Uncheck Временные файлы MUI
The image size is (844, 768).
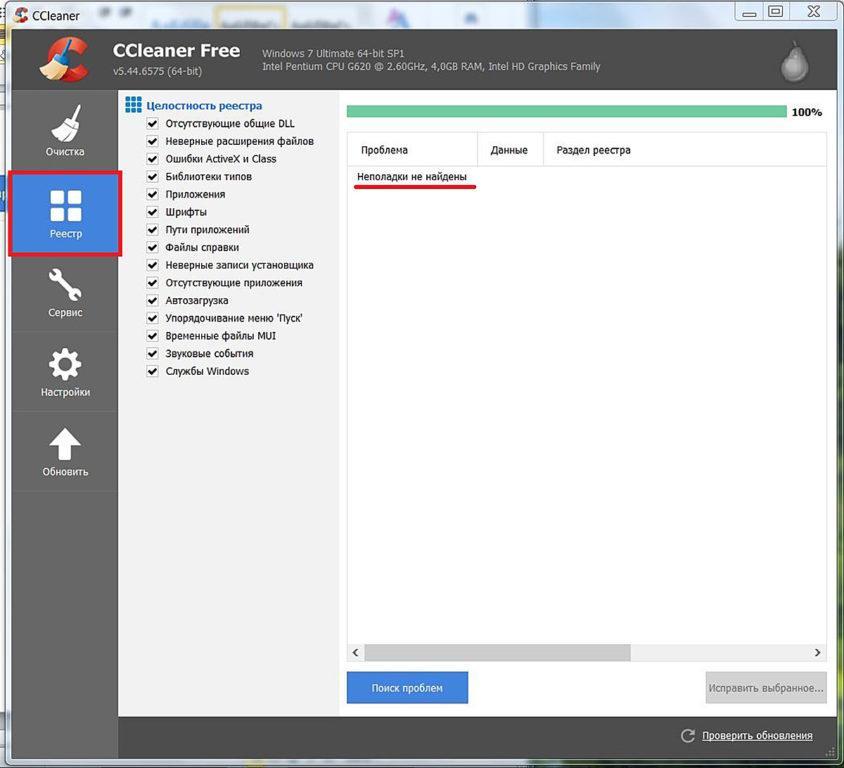[x=152, y=336]
